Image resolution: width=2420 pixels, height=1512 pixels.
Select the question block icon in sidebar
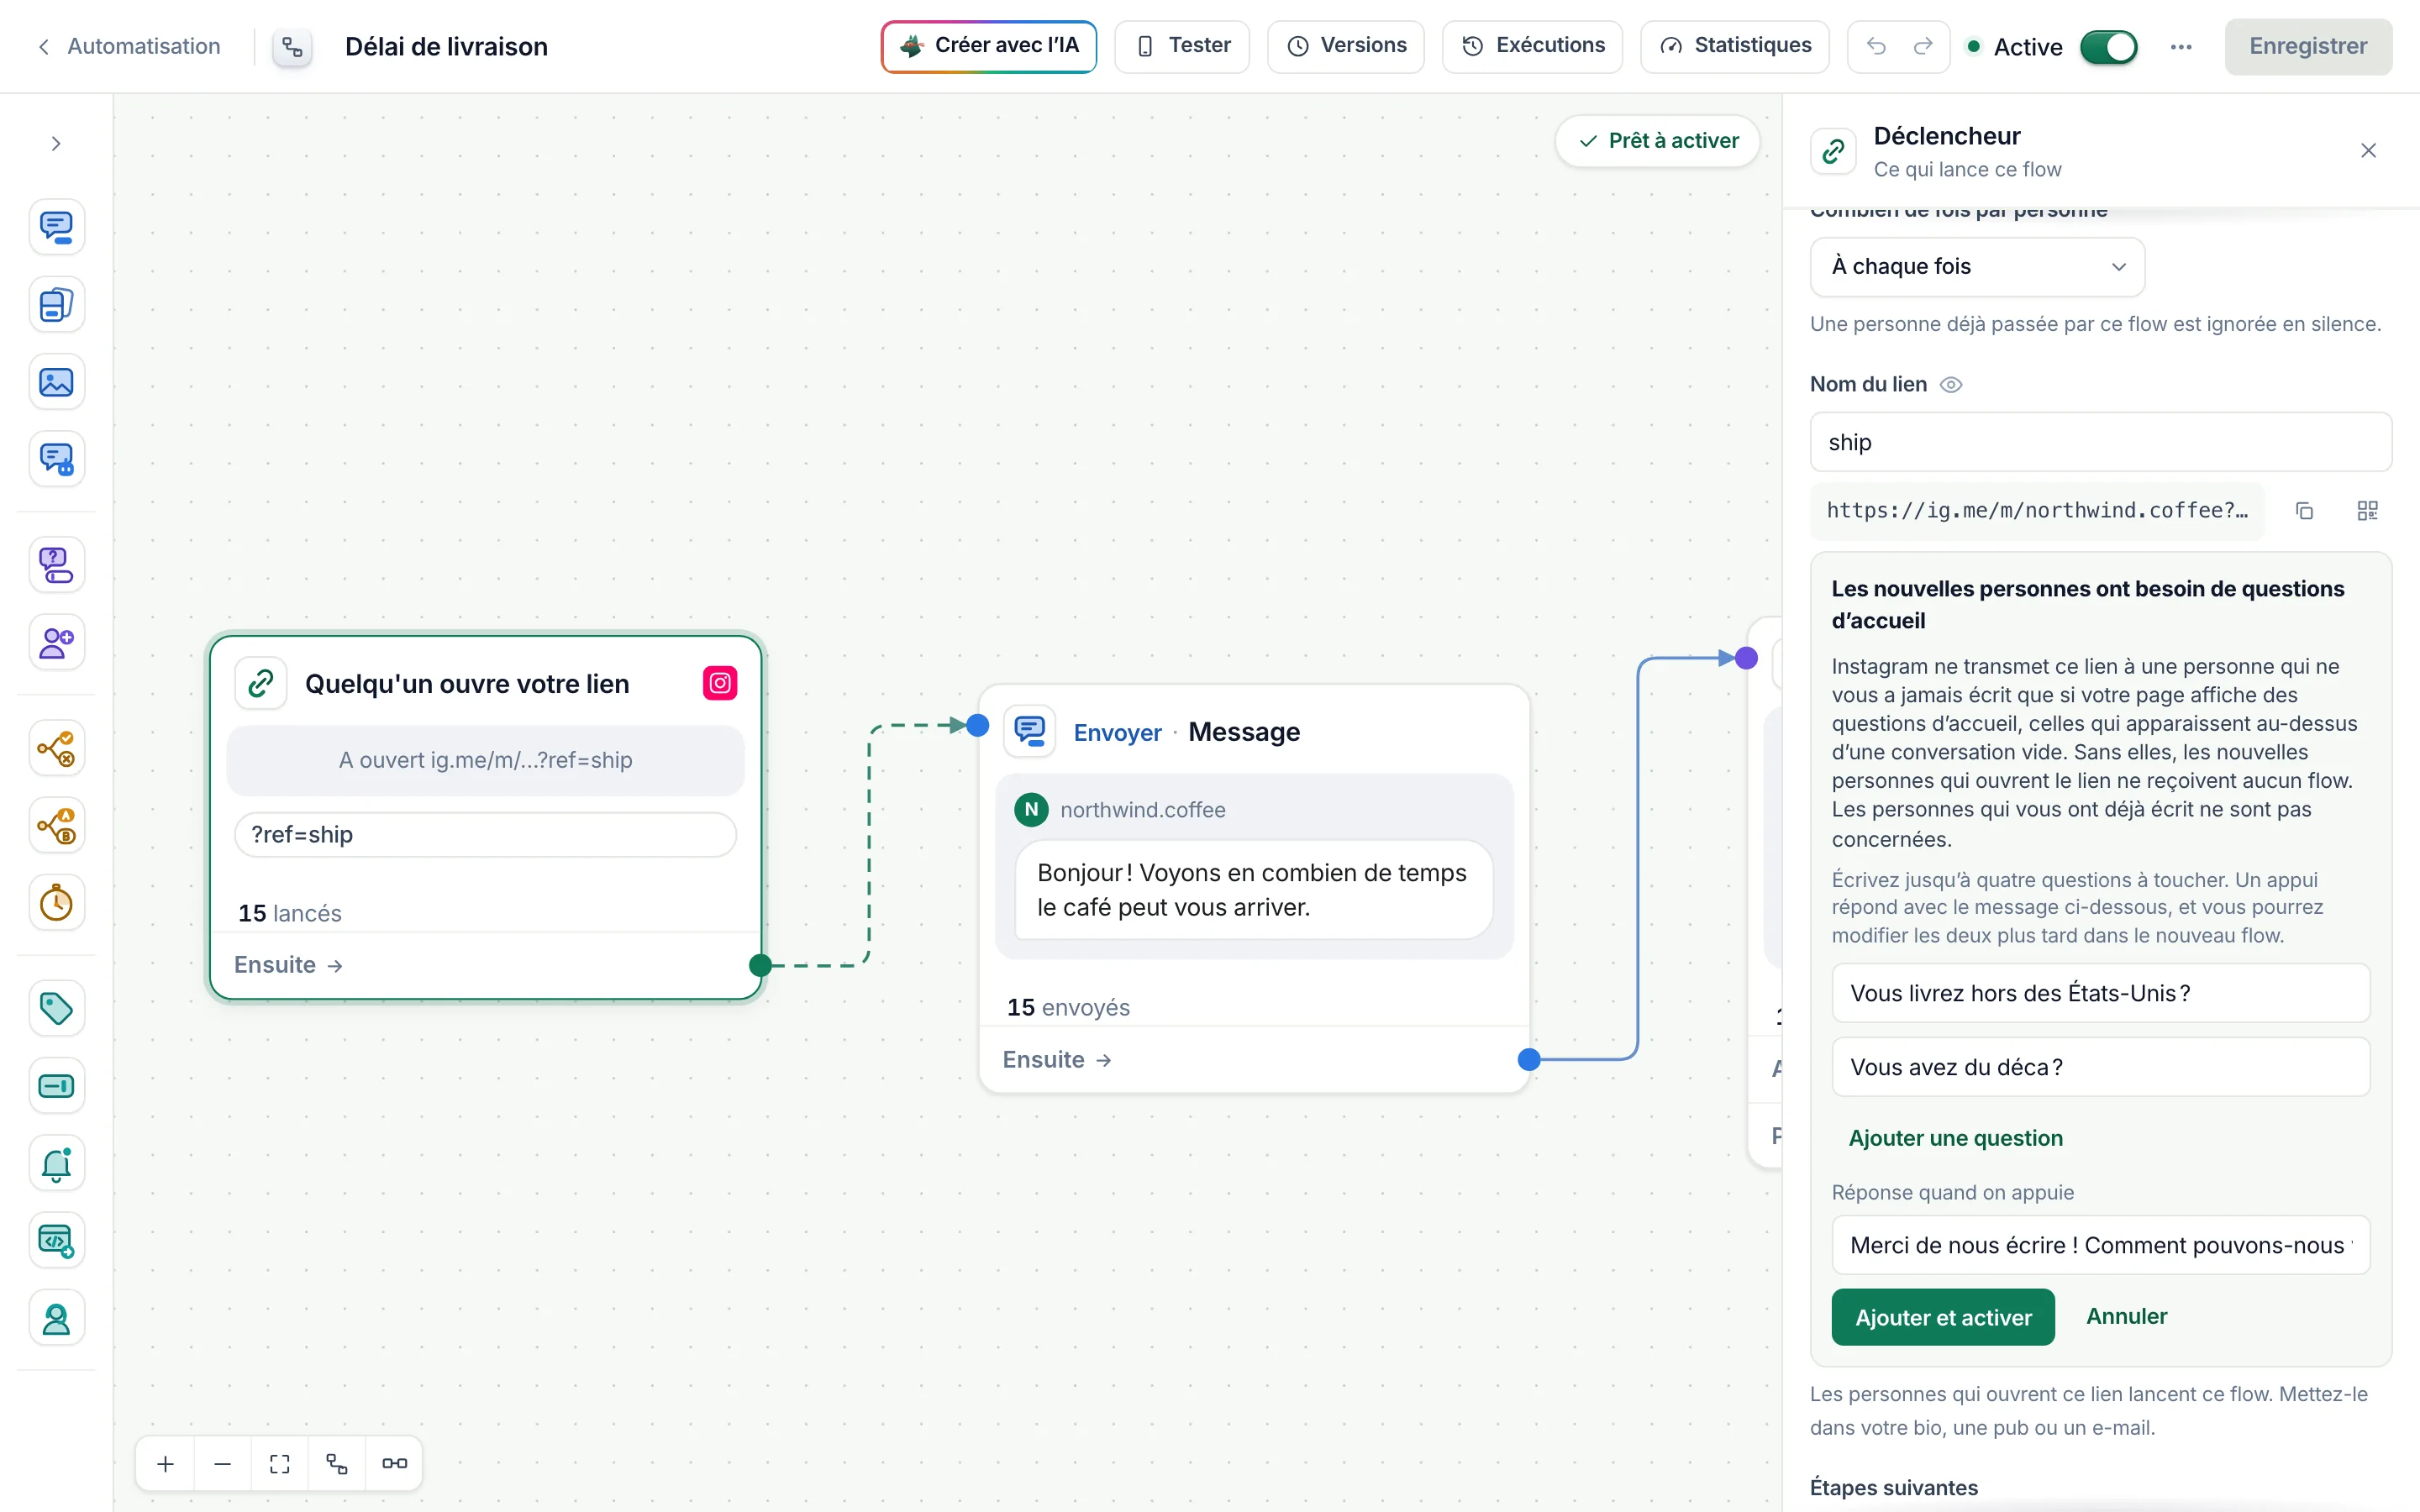click(x=56, y=565)
